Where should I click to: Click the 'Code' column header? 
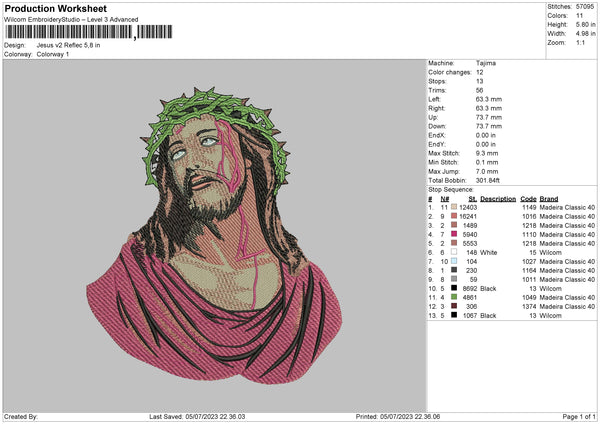[x=528, y=199]
